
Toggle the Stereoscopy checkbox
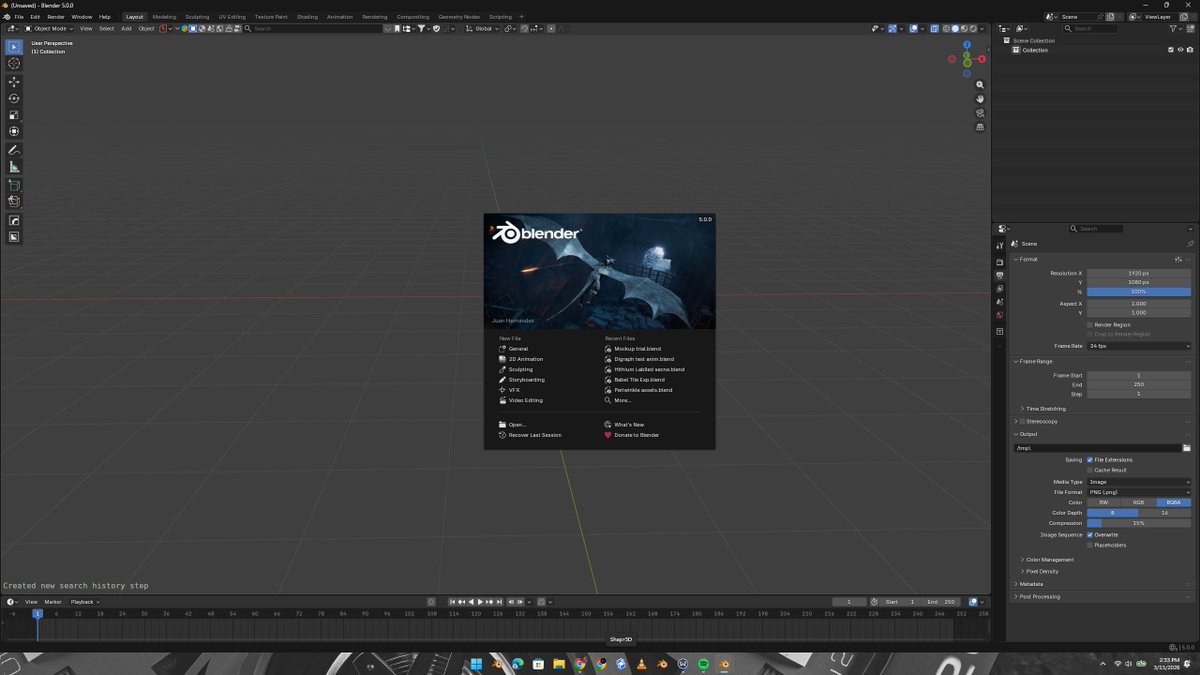pyautogui.click(x=1023, y=421)
